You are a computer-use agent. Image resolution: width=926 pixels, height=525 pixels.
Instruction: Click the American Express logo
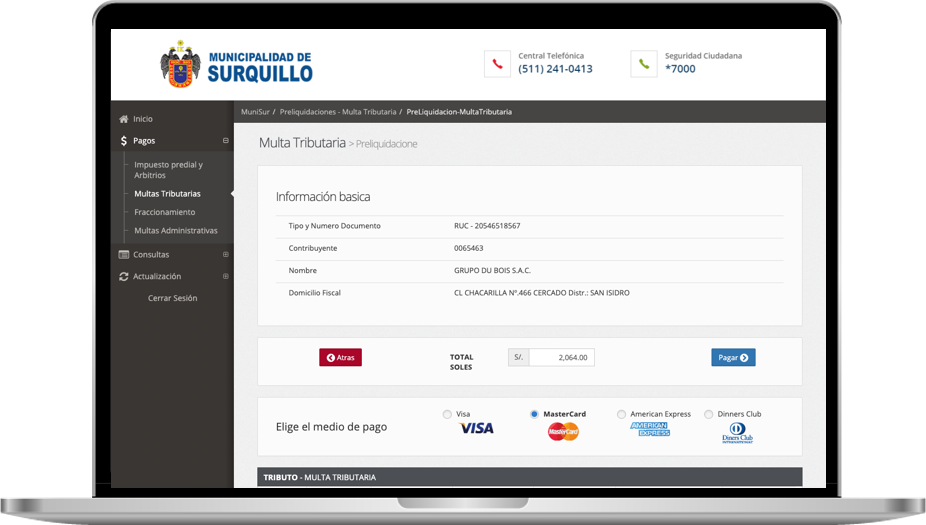coord(649,429)
